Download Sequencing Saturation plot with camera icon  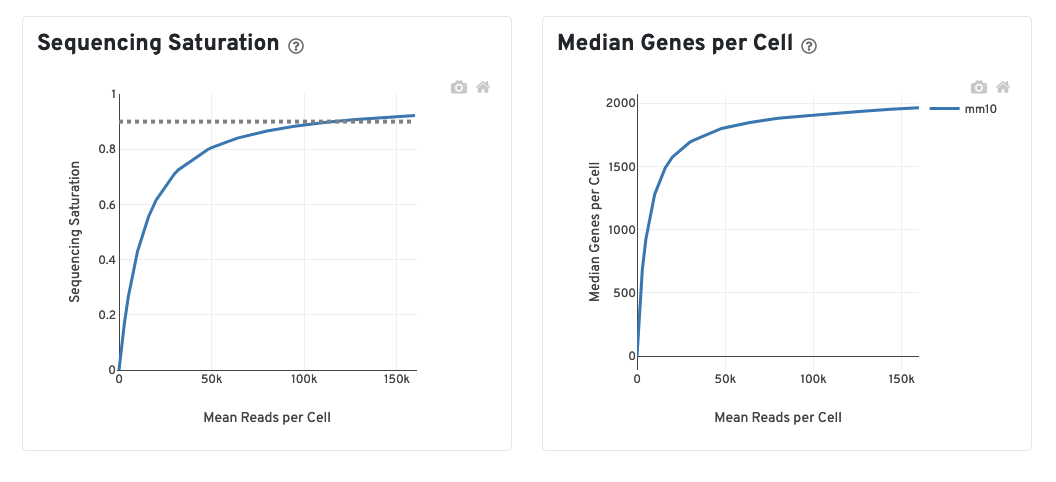coord(459,87)
